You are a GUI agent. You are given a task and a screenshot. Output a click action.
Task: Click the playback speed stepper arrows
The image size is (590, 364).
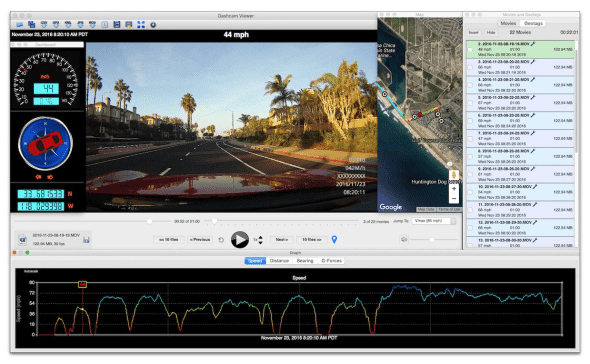coord(260,240)
